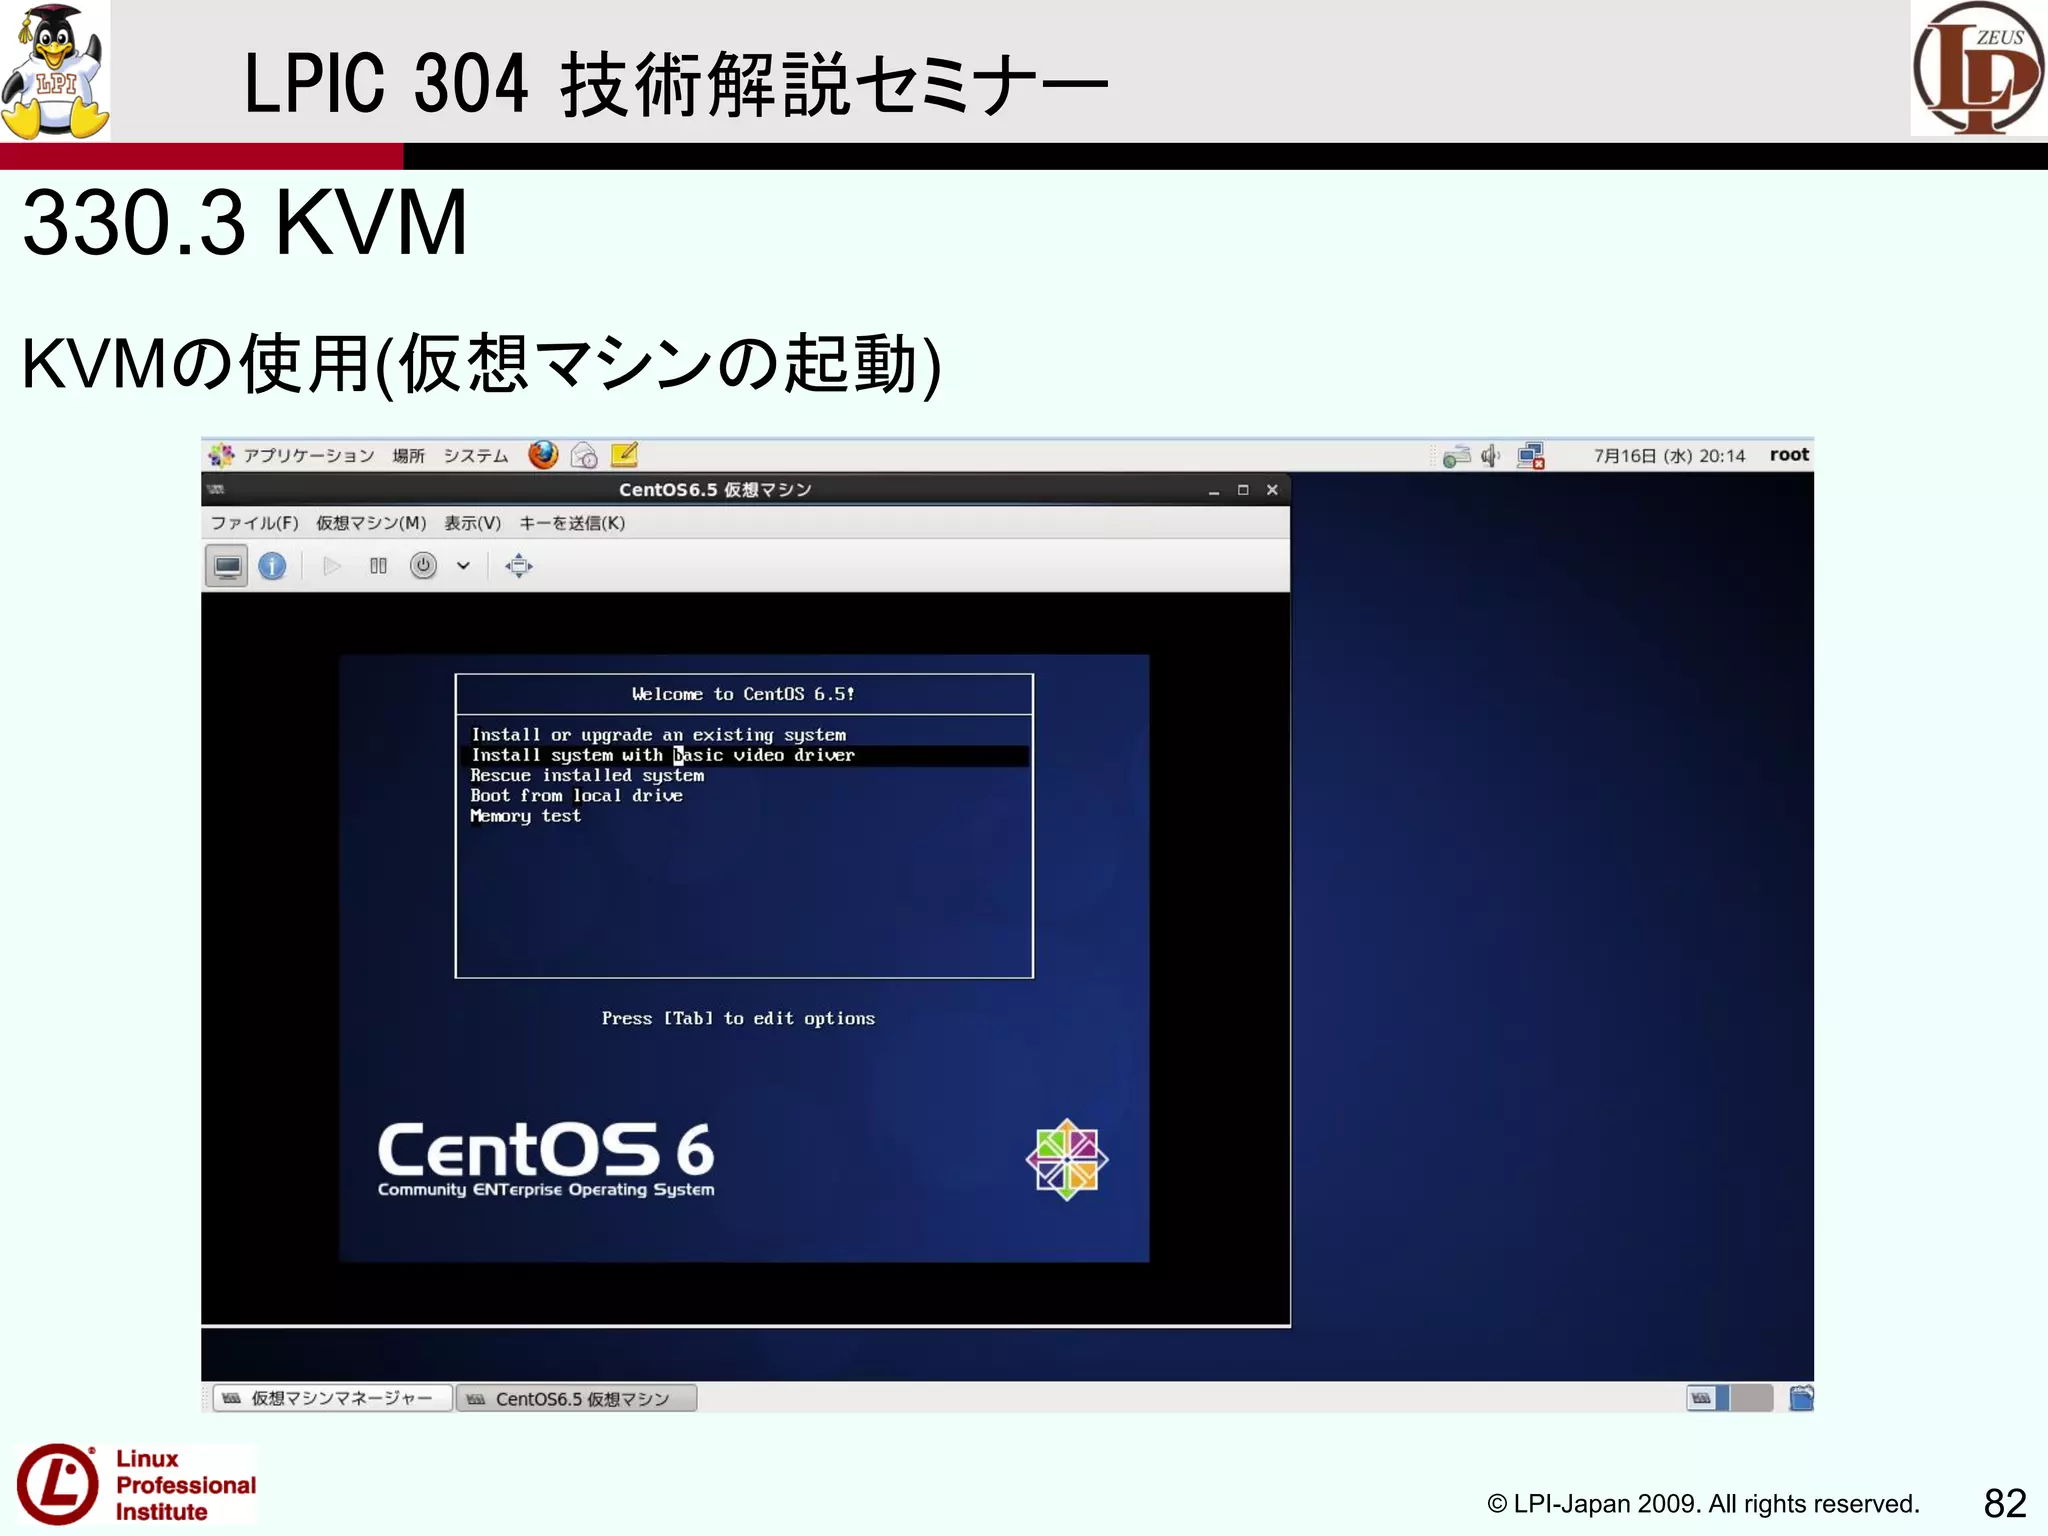Show virtual hardware details via info icon
This screenshot has height=1536, width=2048.
click(272, 566)
